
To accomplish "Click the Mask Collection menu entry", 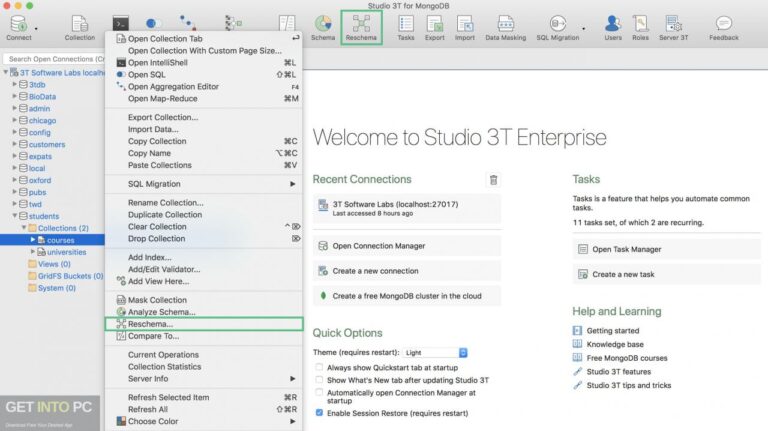I will pos(204,300).
